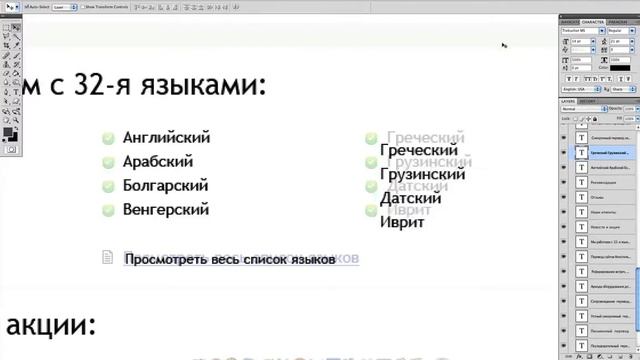Select the Eyedropper tool
640x360 pixels.
(x=16, y=46)
